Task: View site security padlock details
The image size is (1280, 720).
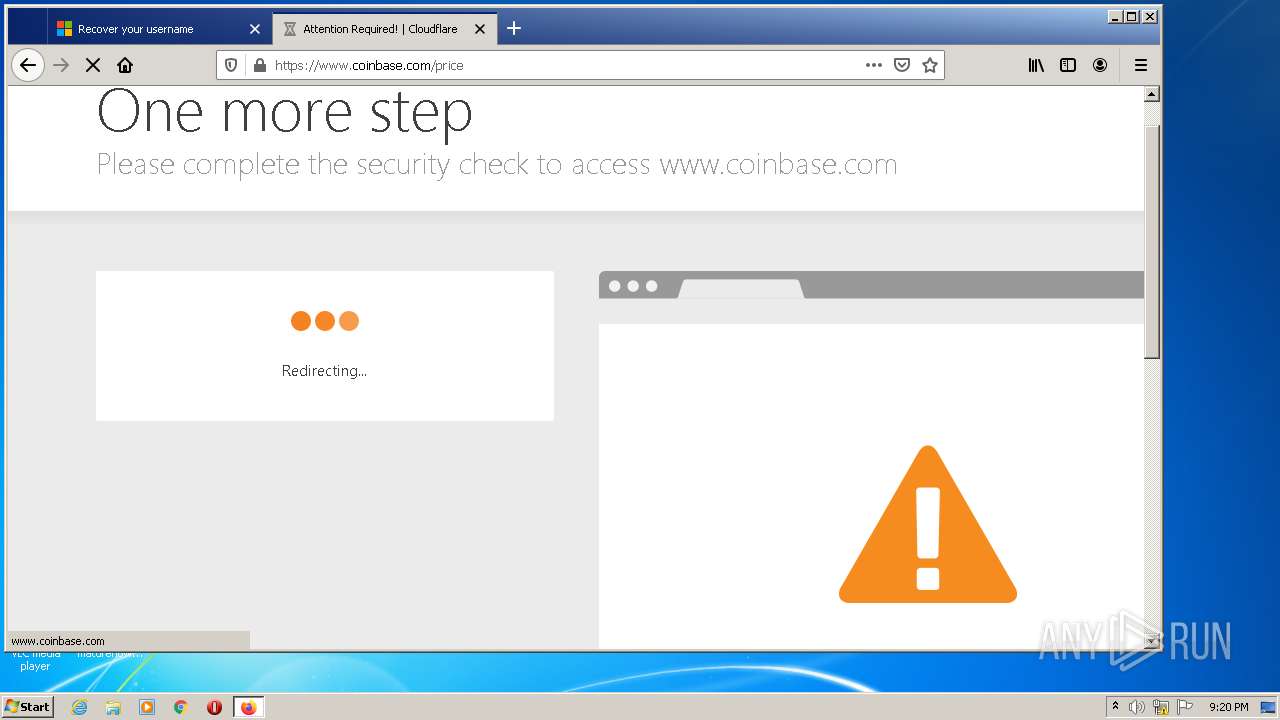Action: coord(260,65)
